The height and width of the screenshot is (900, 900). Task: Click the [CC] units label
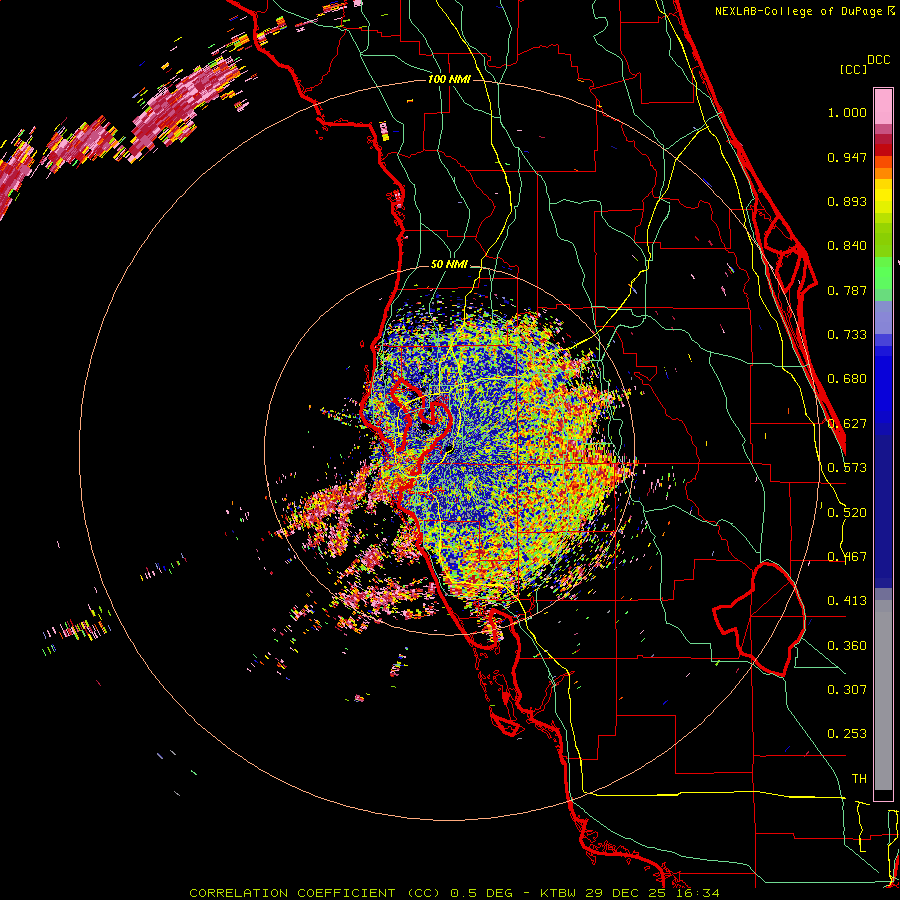click(854, 69)
